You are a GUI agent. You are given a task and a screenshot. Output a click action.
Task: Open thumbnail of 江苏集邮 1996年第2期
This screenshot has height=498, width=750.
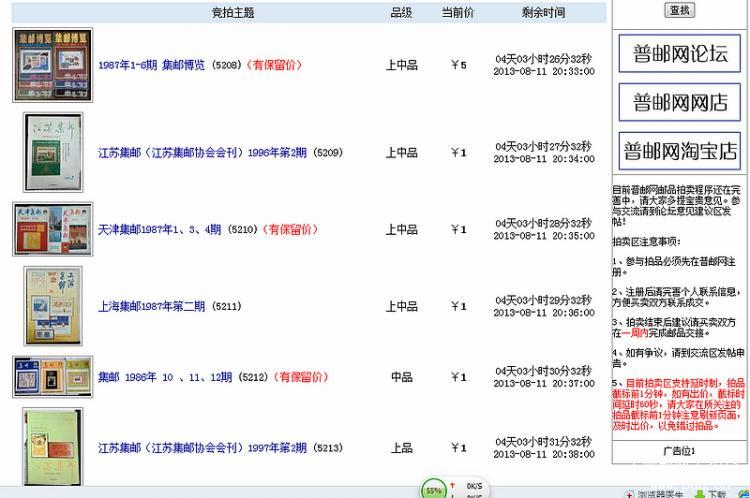click(52, 152)
